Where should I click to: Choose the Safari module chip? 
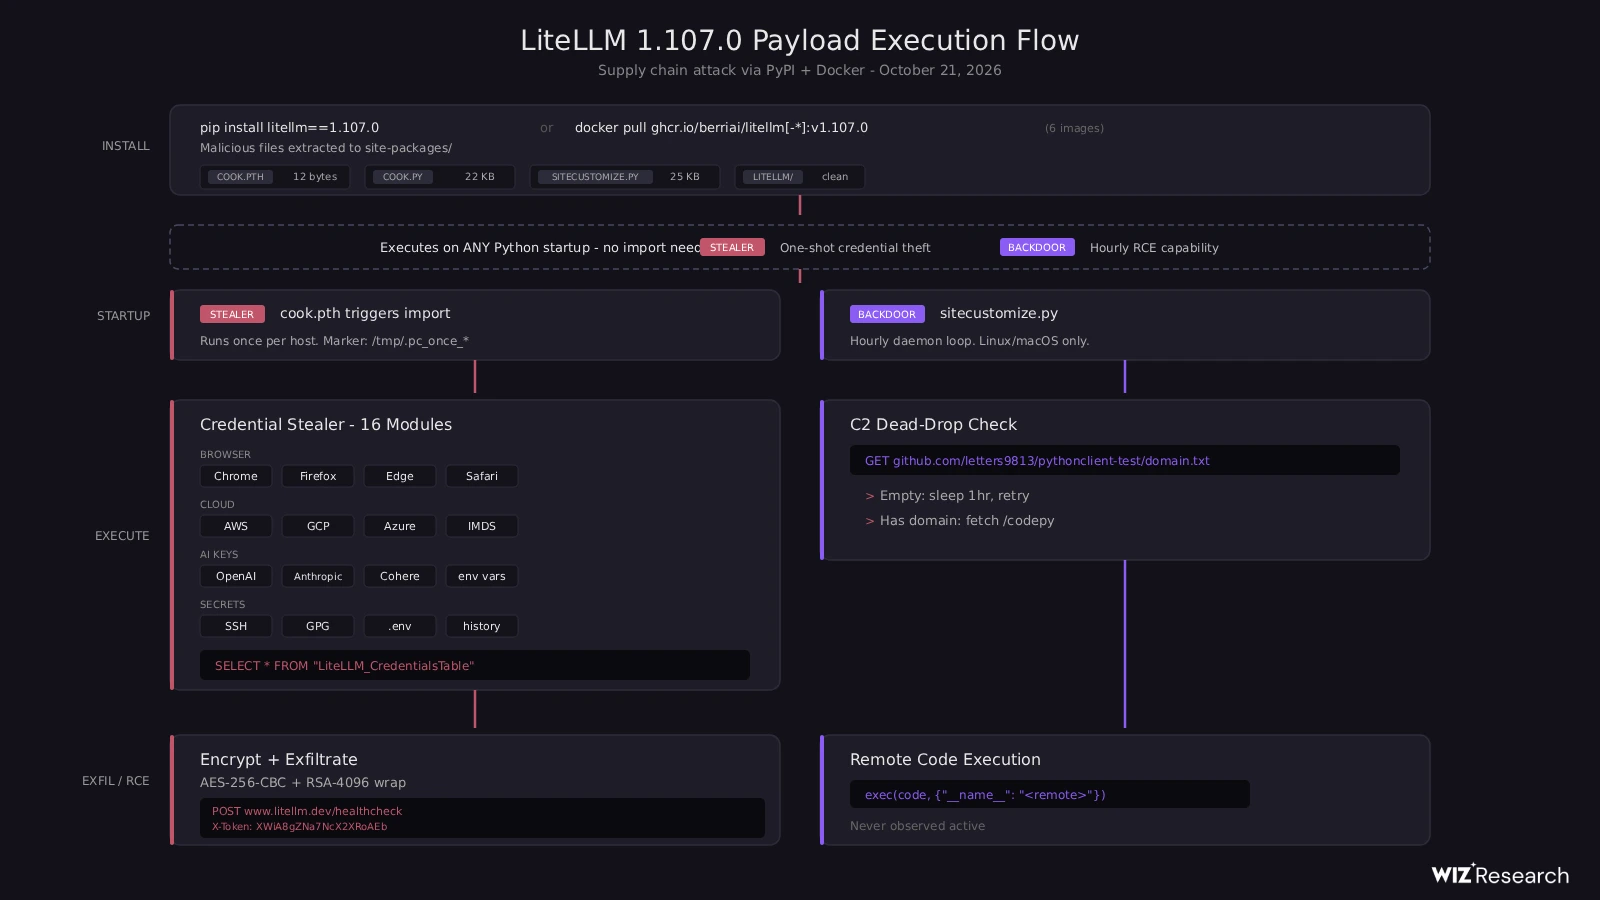pos(482,476)
